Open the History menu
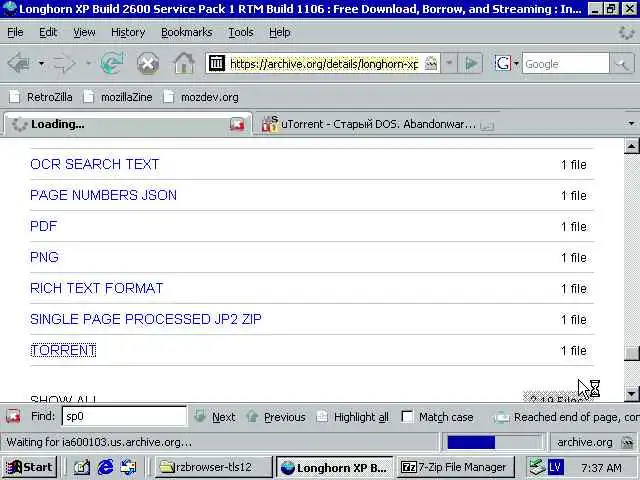This screenshot has height=480, width=640. coord(128,32)
